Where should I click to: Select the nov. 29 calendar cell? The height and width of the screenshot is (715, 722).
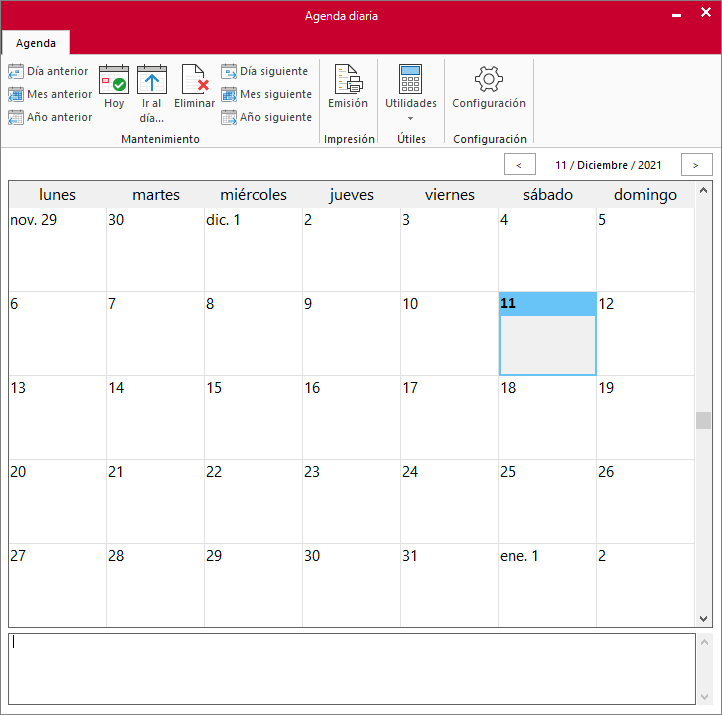coord(58,250)
